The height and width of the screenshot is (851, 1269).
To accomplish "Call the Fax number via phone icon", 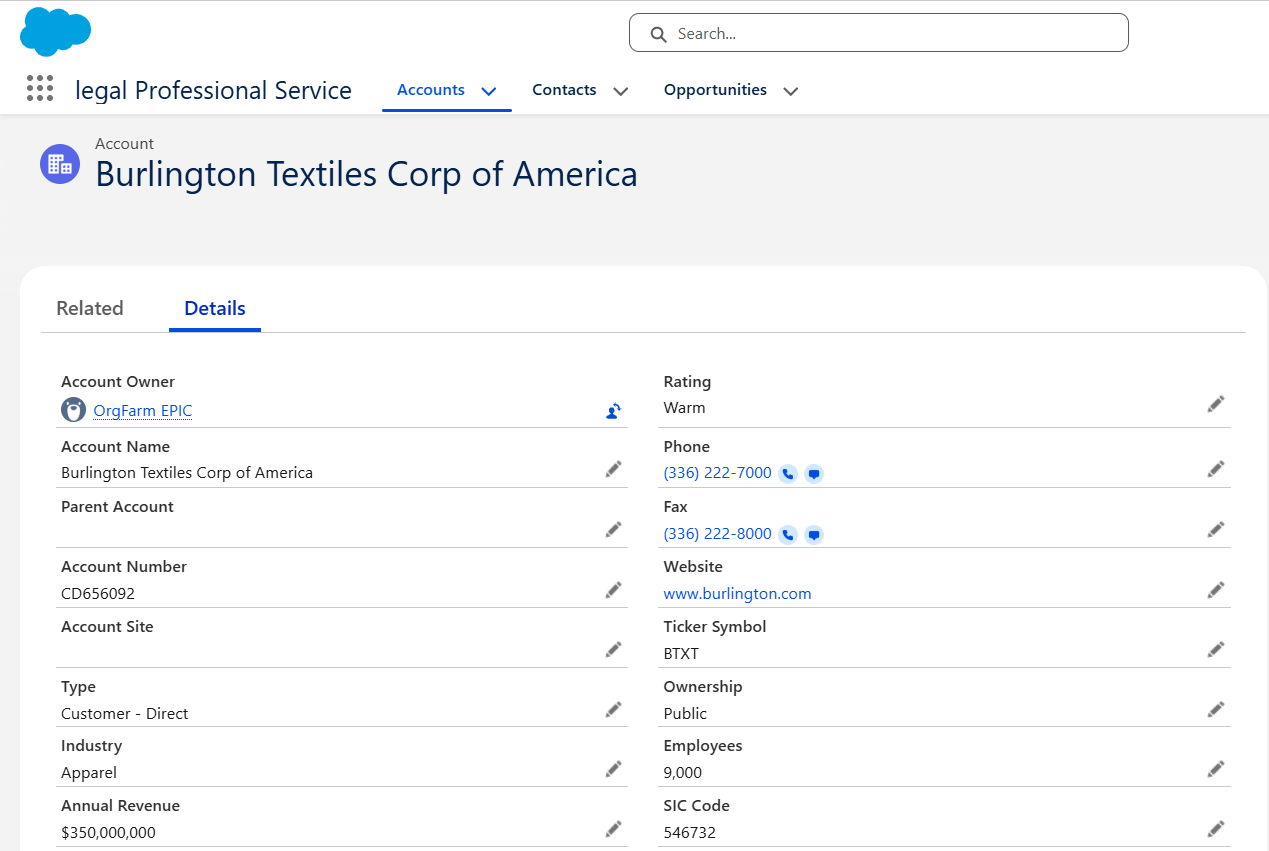I will pos(788,535).
